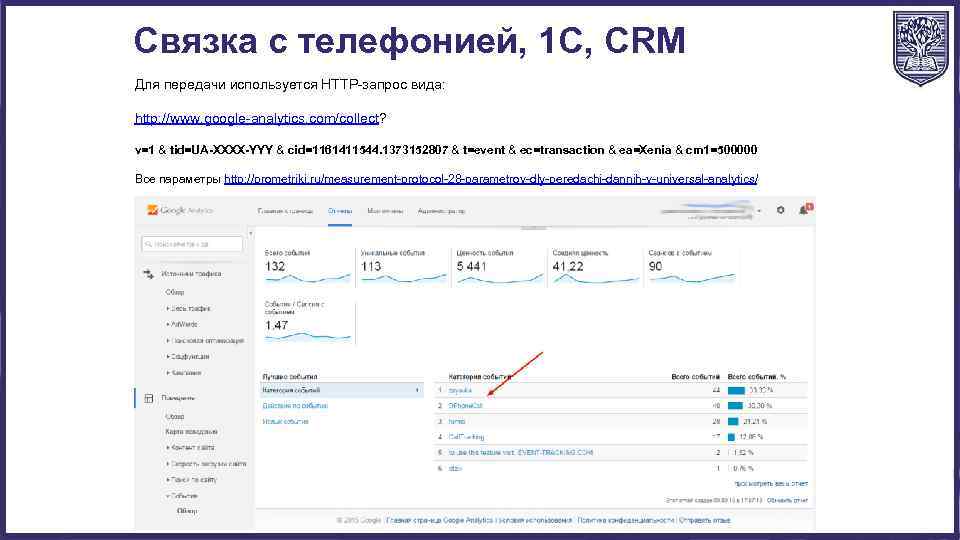Click the просмотреть весь отчет link
The image size is (960, 540).
coord(771,484)
